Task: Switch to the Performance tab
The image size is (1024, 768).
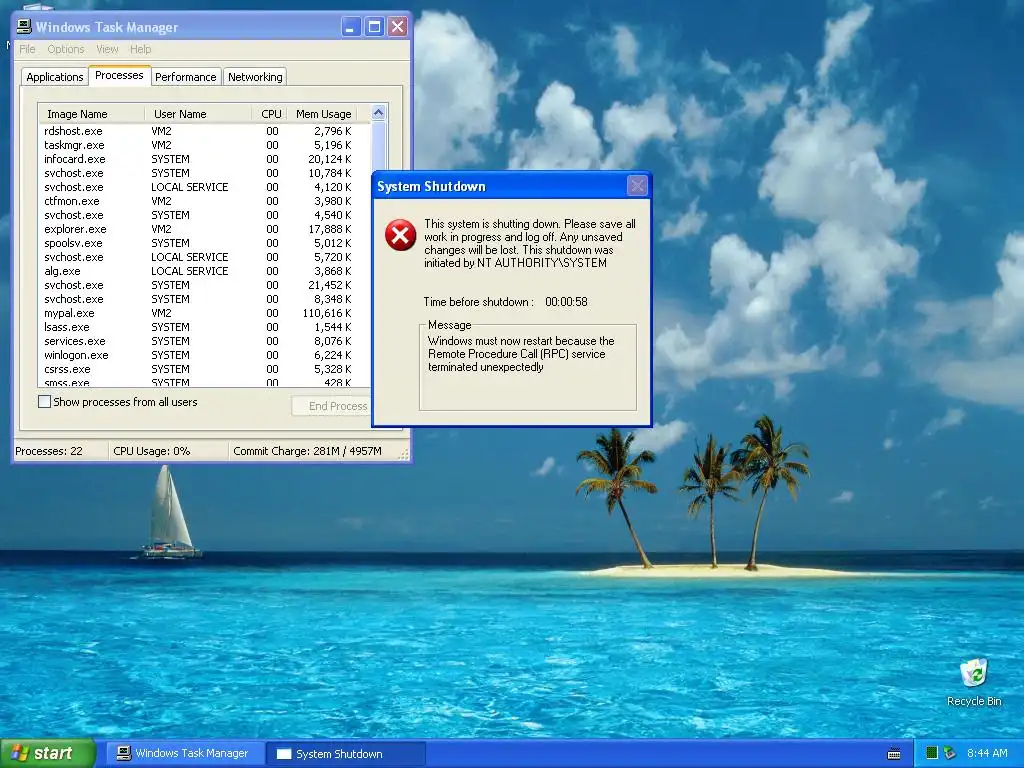Action: tap(185, 77)
